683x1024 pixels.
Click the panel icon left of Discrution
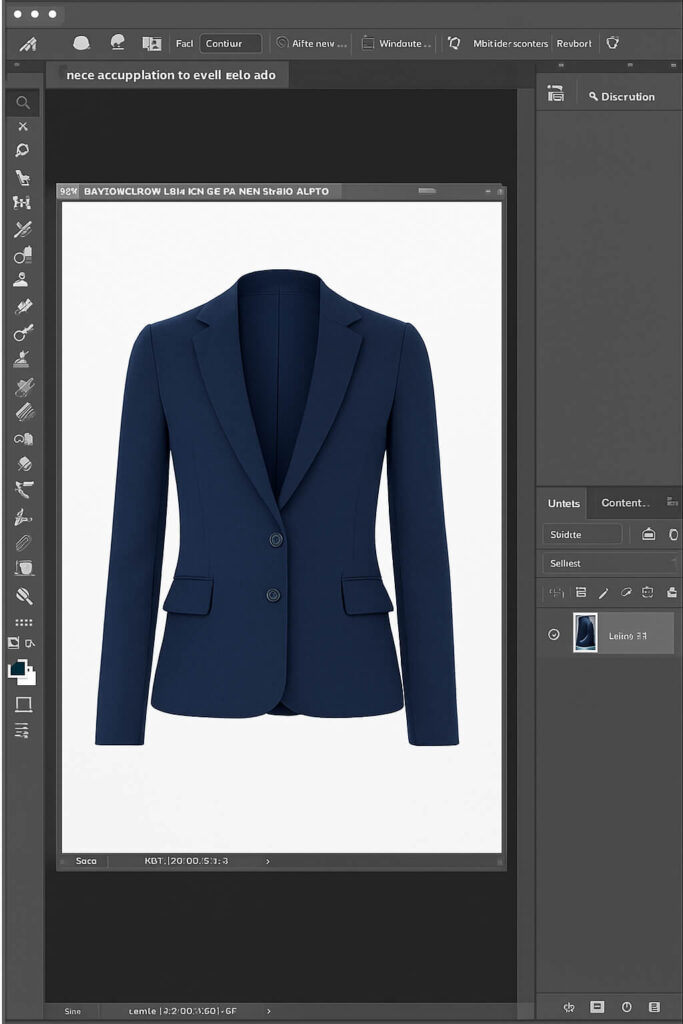[x=556, y=95]
